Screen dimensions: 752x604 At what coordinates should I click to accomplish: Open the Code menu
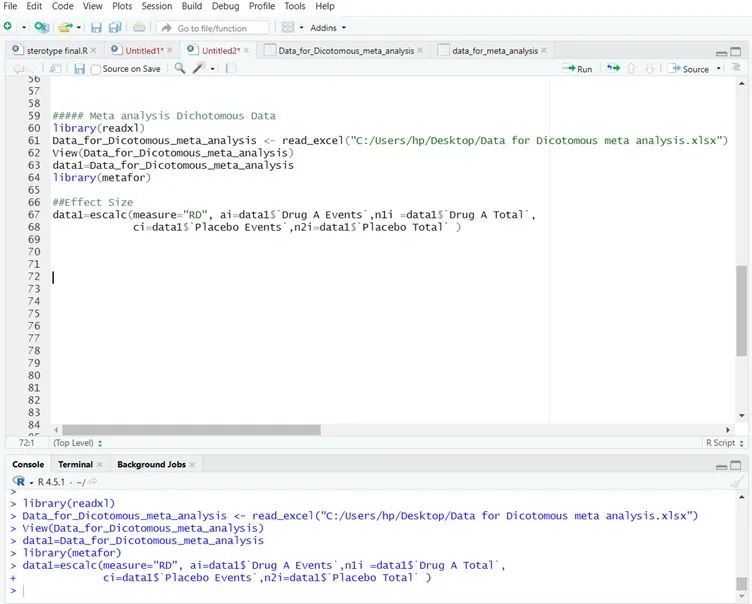click(62, 6)
